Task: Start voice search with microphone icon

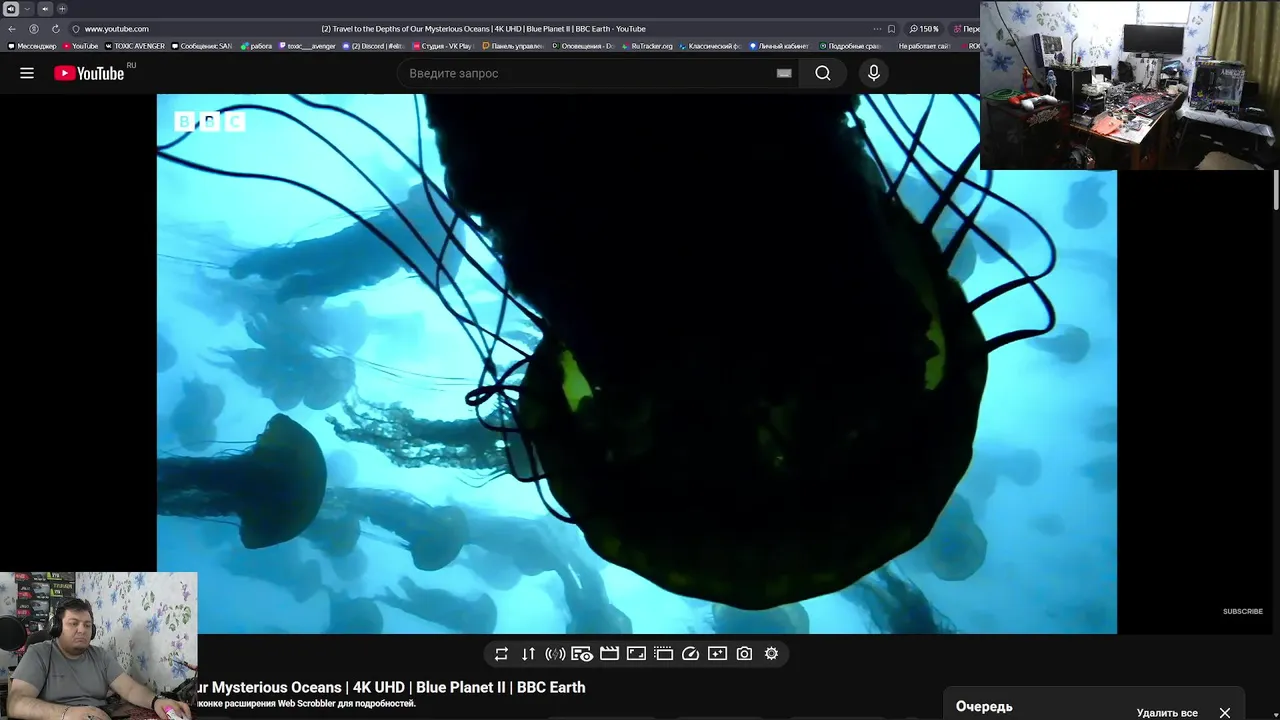Action: tap(874, 73)
